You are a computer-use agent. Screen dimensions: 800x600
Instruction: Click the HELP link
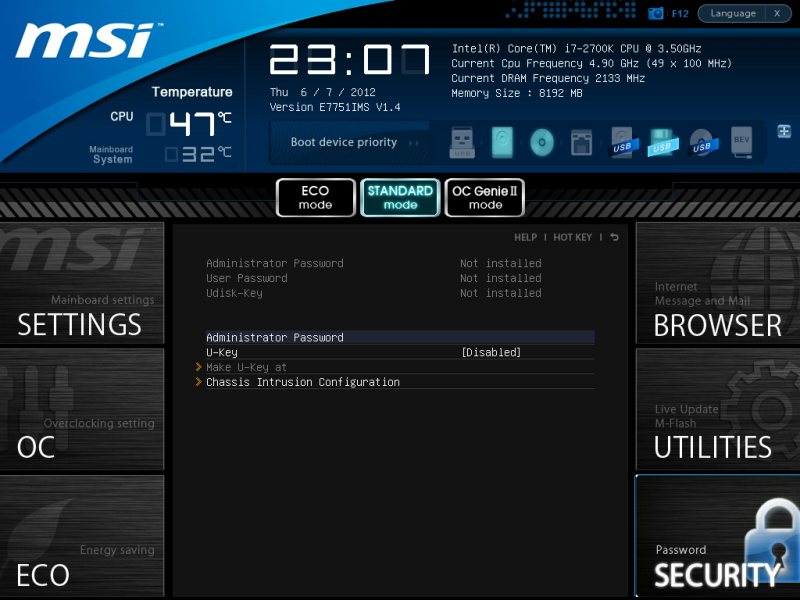525,237
